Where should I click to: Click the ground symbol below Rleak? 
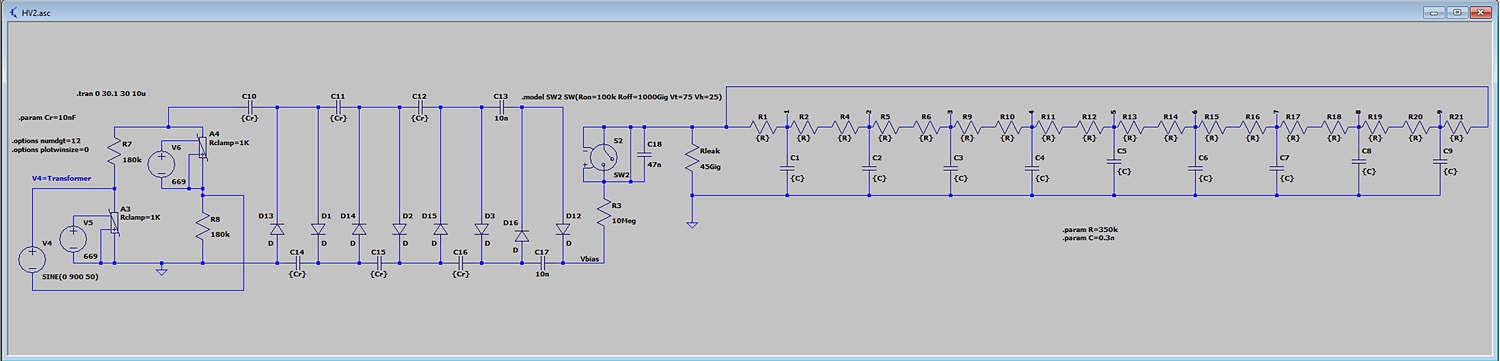pos(691,224)
